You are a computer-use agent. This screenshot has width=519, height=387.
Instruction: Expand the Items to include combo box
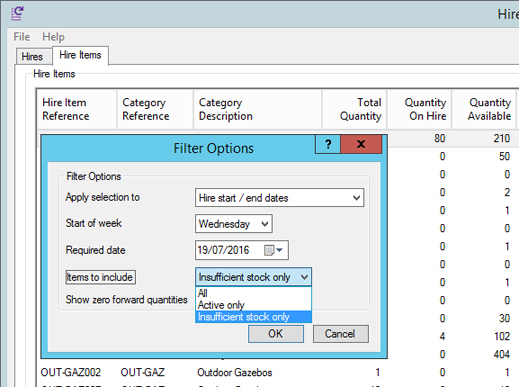click(253, 277)
